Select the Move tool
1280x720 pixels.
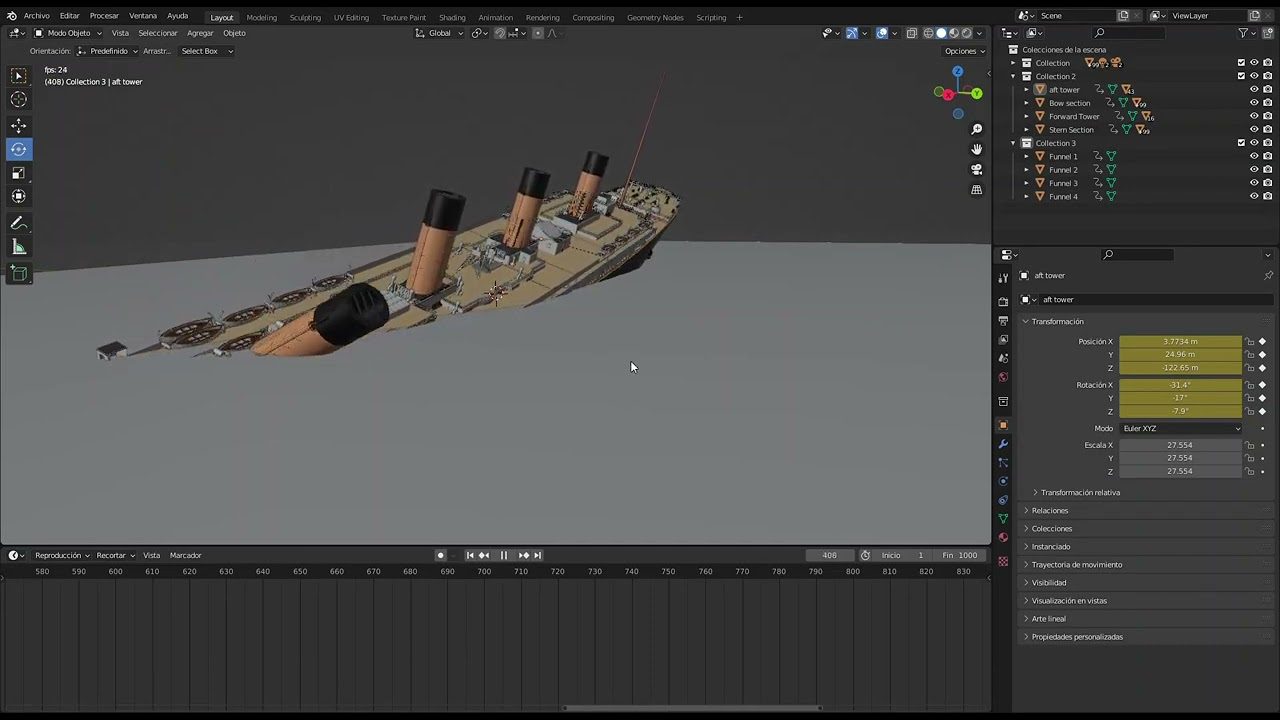tap(19, 125)
